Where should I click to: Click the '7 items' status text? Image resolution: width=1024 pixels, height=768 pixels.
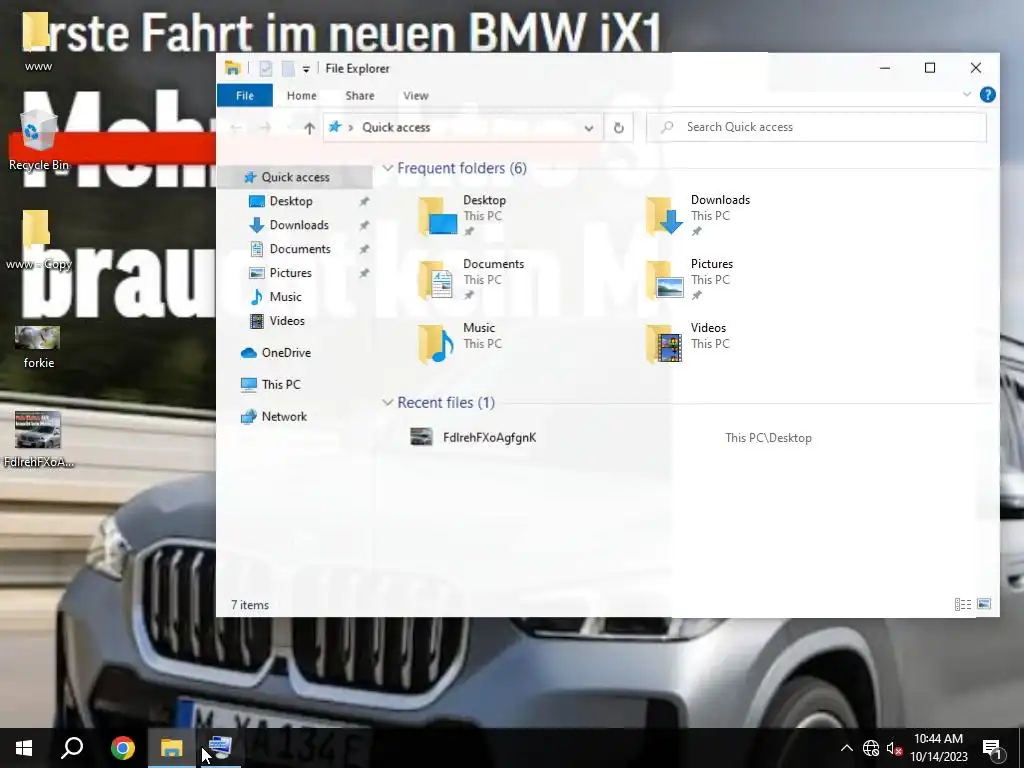250,605
